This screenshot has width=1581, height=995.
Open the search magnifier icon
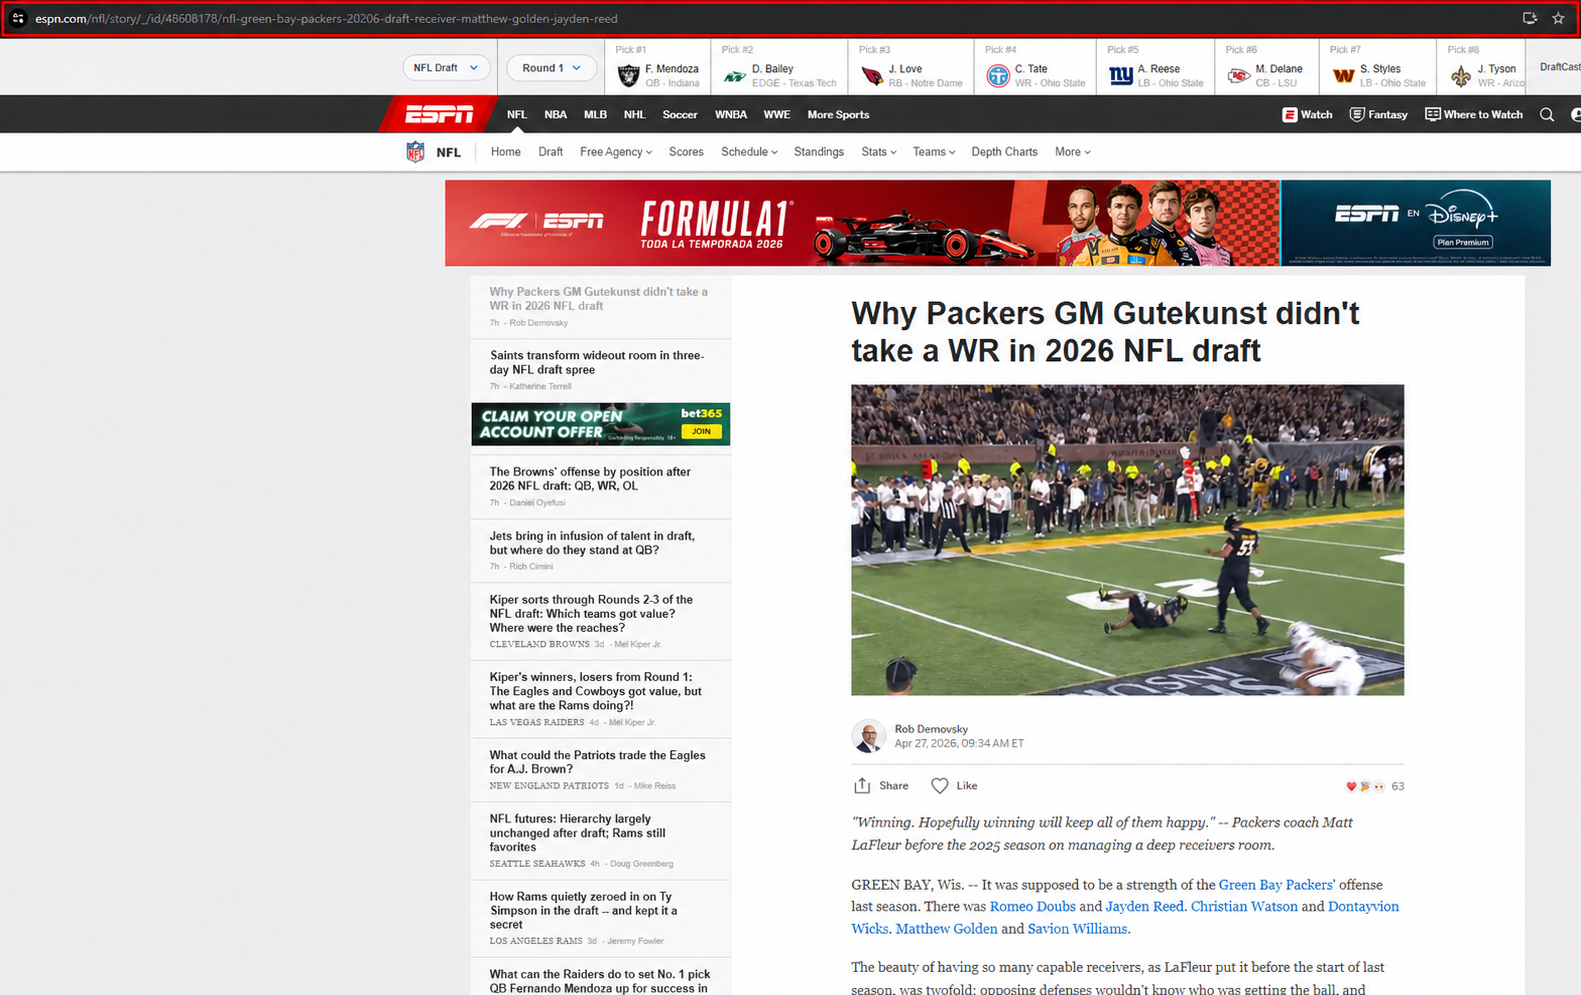point(1547,115)
